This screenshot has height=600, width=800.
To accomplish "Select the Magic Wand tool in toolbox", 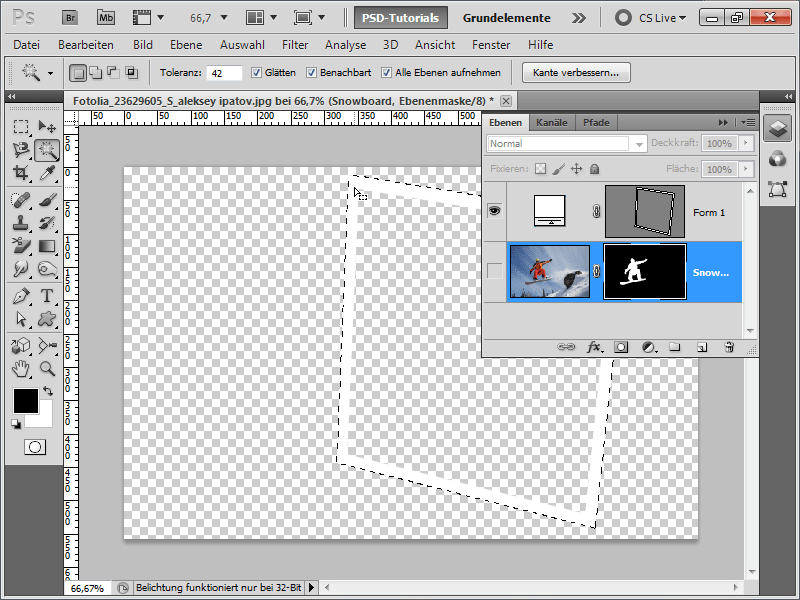I will tap(47, 150).
